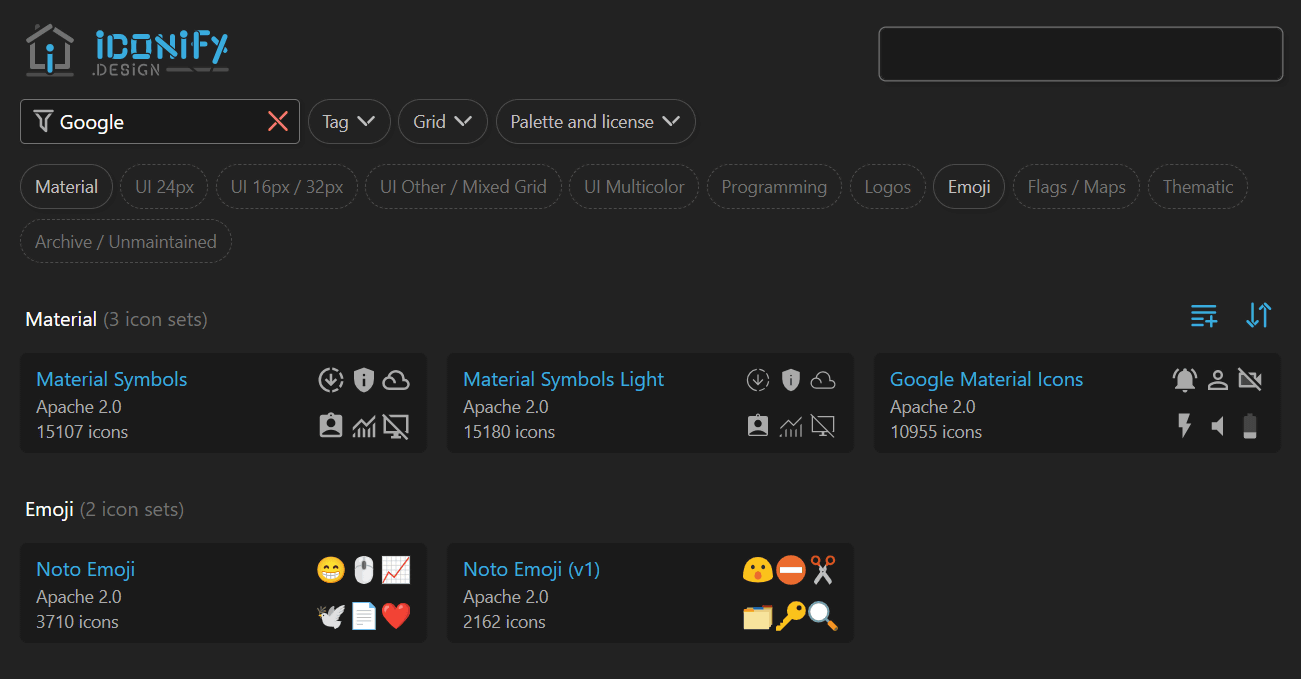Click the Iconify Design home logo
The image size is (1301, 679).
coord(127,50)
